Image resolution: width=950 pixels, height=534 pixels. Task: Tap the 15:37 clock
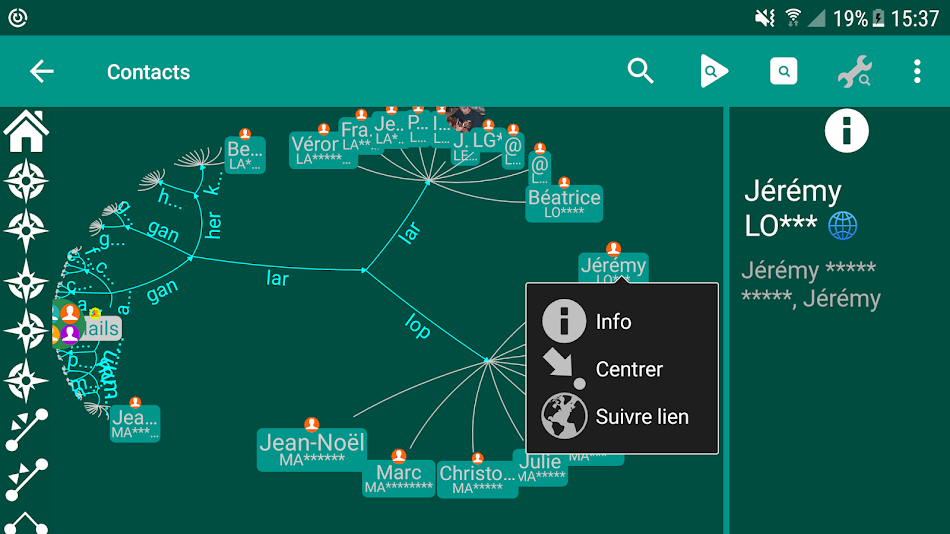pyautogui.click(x=915, y=18)
